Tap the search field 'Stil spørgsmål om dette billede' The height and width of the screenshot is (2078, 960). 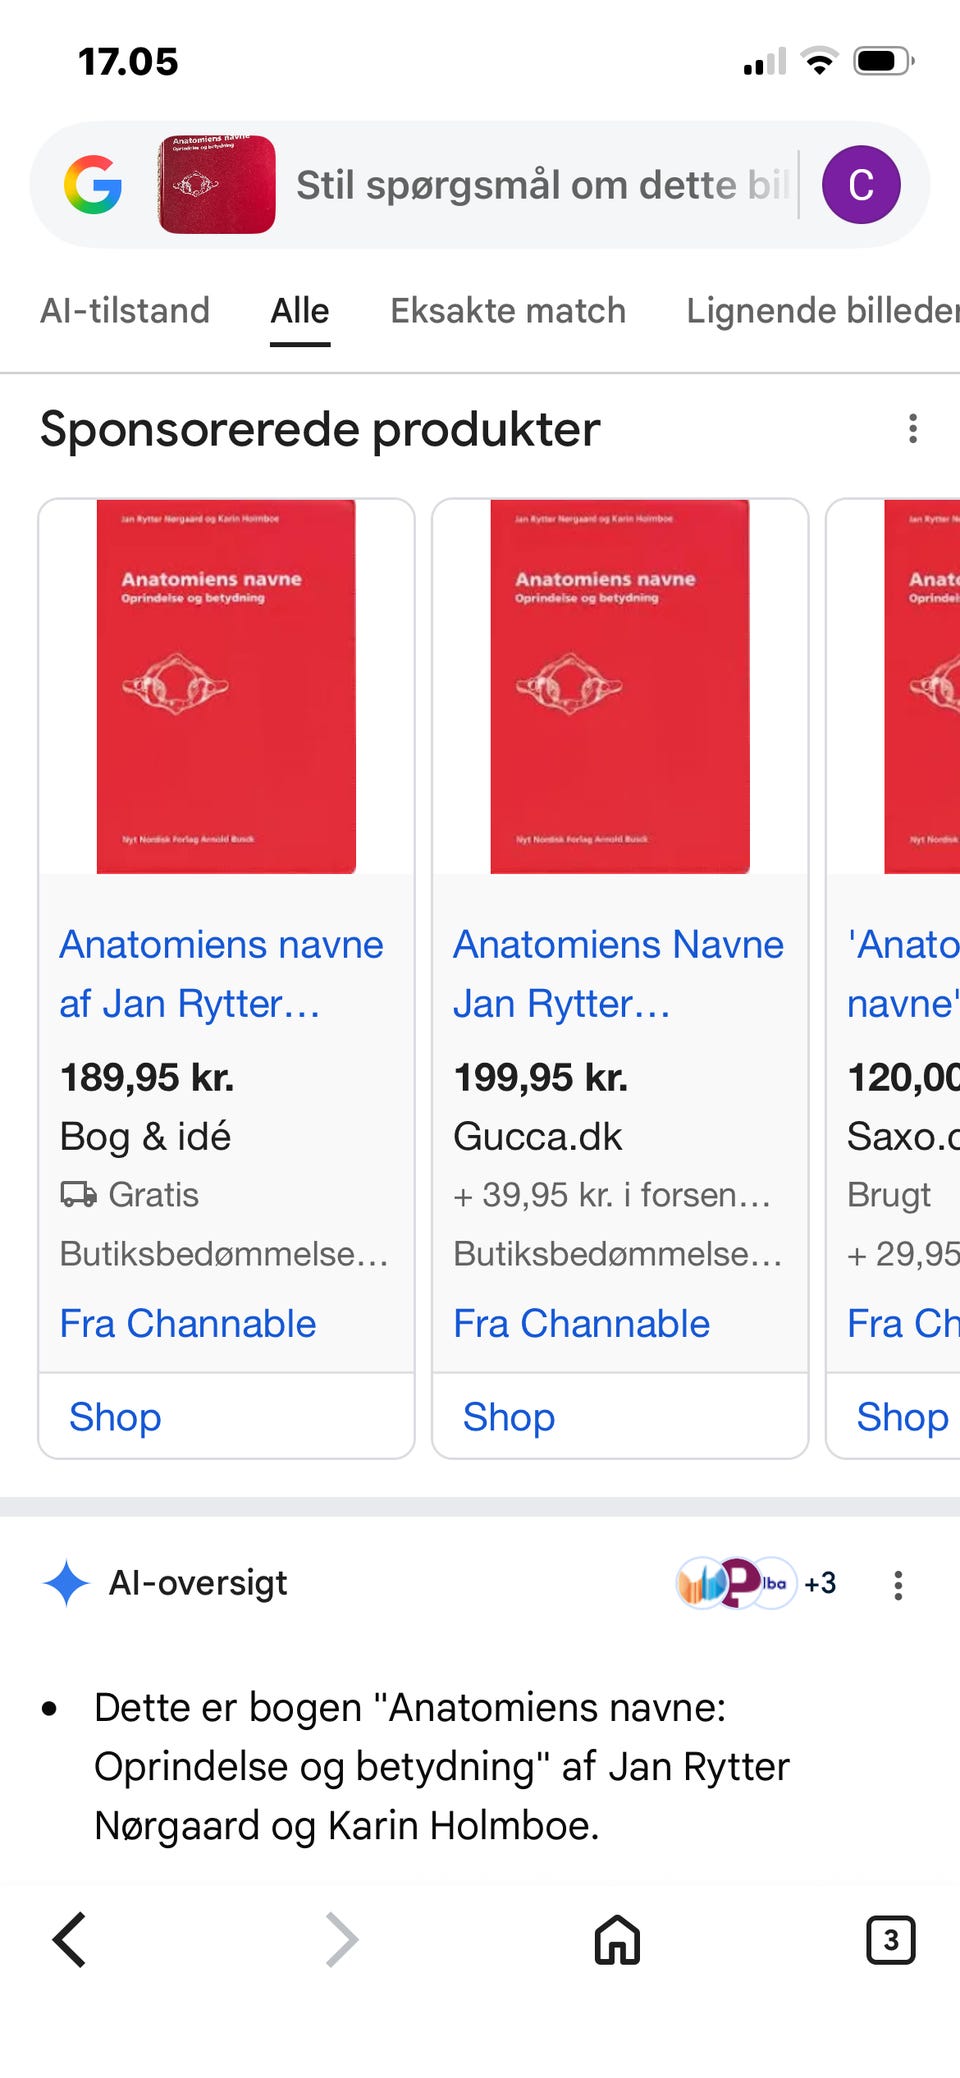[x=543, y=185]
